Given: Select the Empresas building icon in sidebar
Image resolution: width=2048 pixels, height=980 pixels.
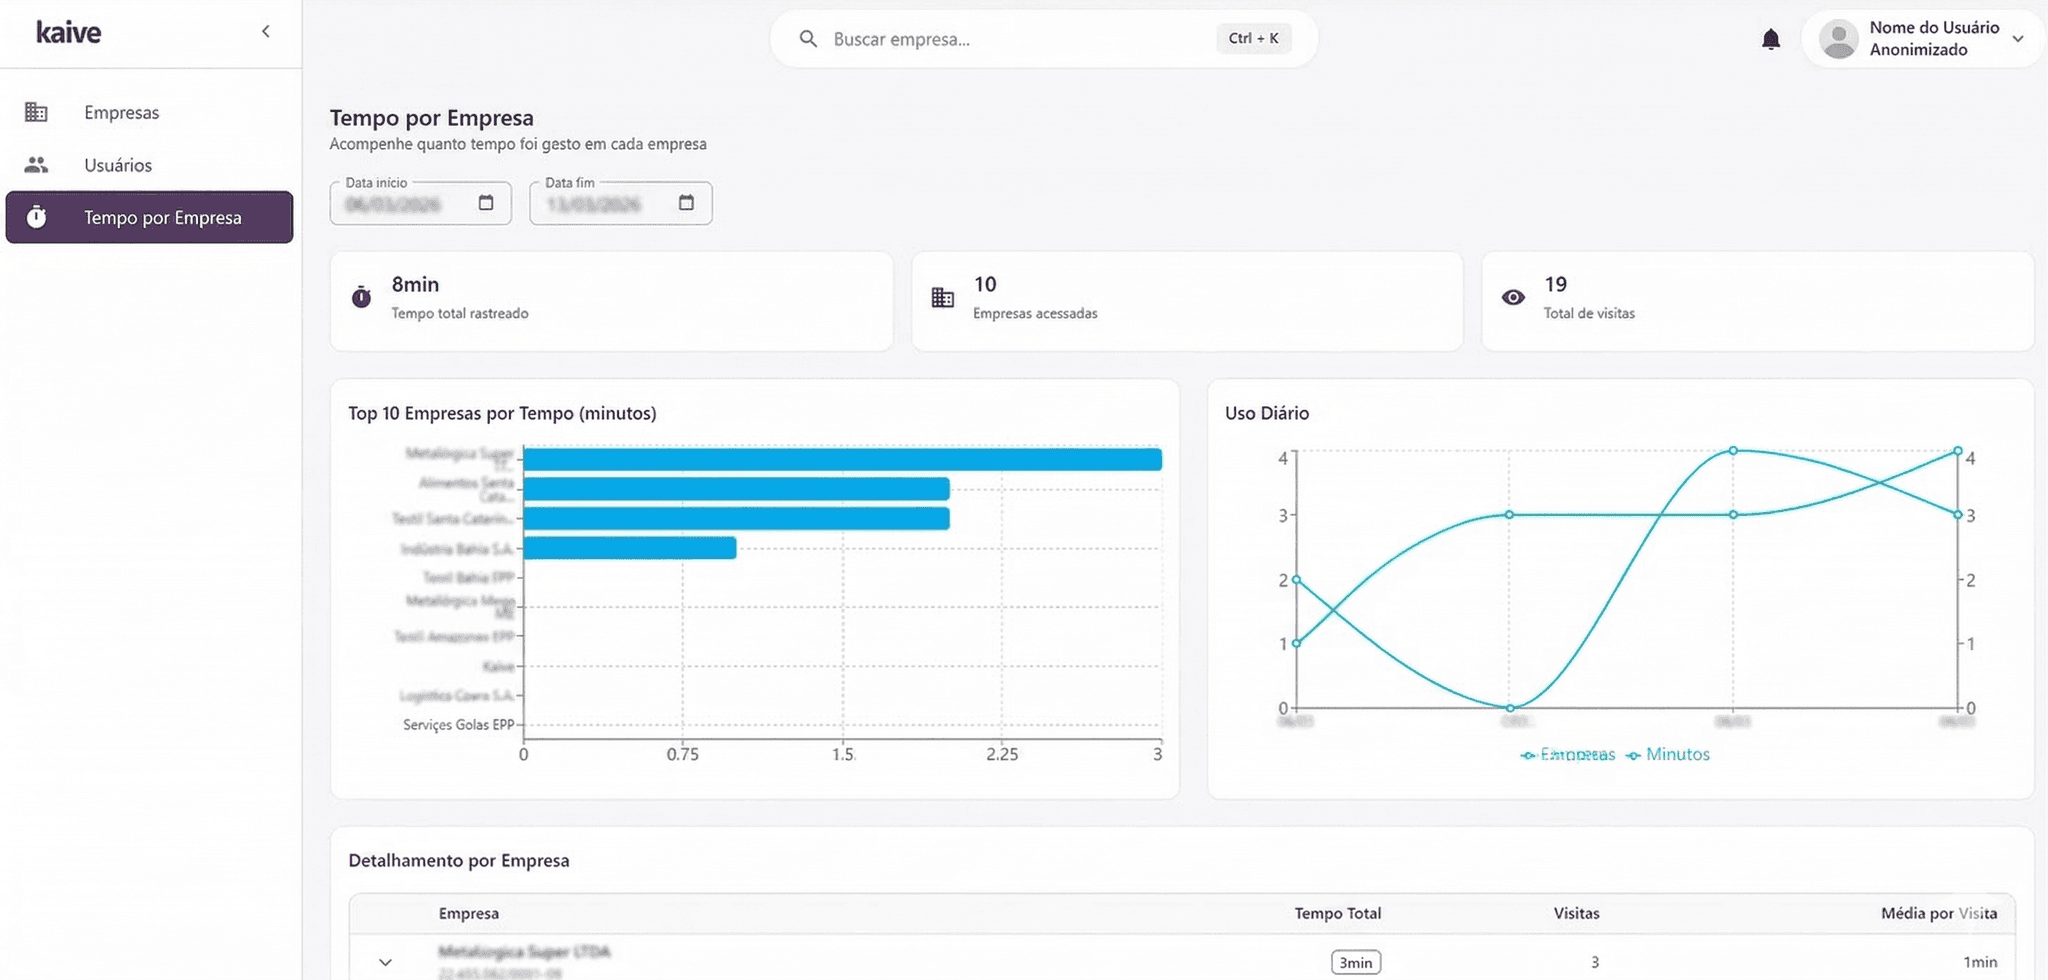Looking at the screenshot, I should pyautogui.click(x=37, y=112).
